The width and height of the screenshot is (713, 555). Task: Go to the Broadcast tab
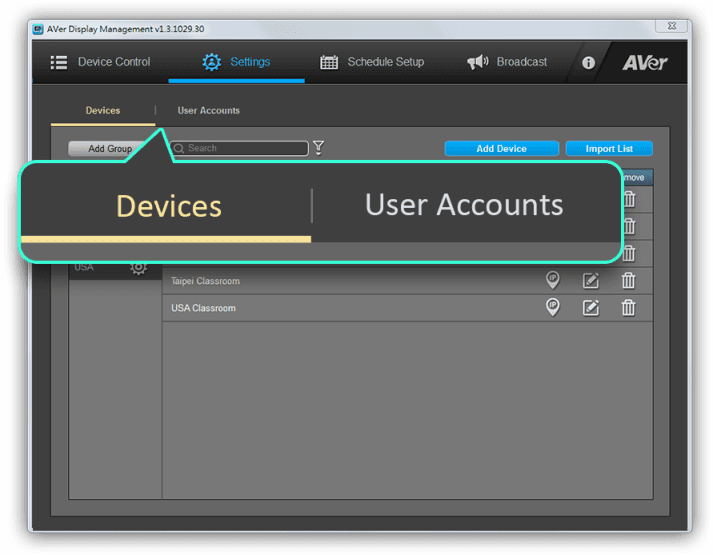(x=507, y=62)
